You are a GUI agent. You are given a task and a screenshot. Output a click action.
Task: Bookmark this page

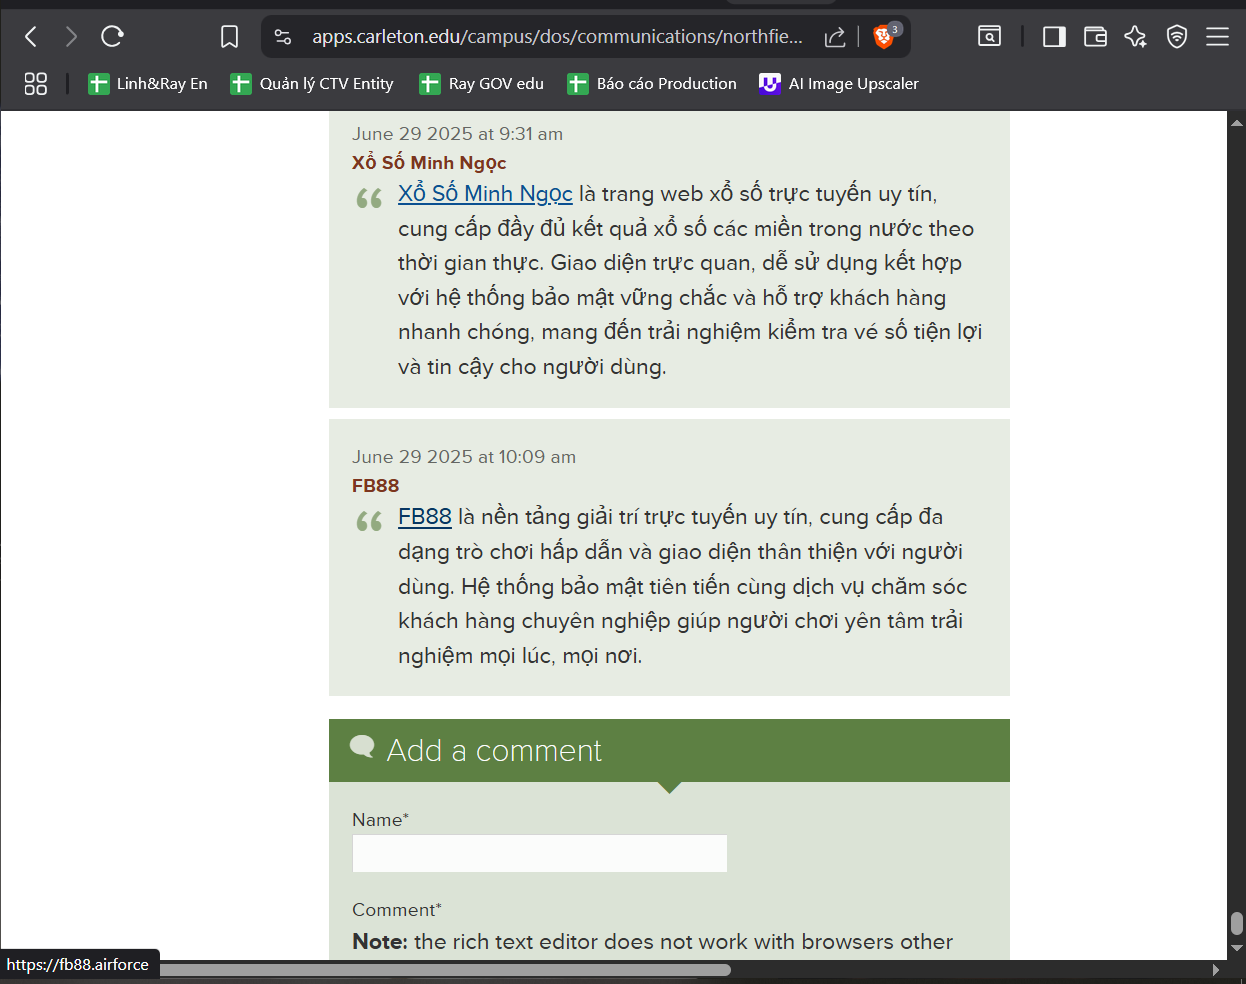(x=229, y=37)
